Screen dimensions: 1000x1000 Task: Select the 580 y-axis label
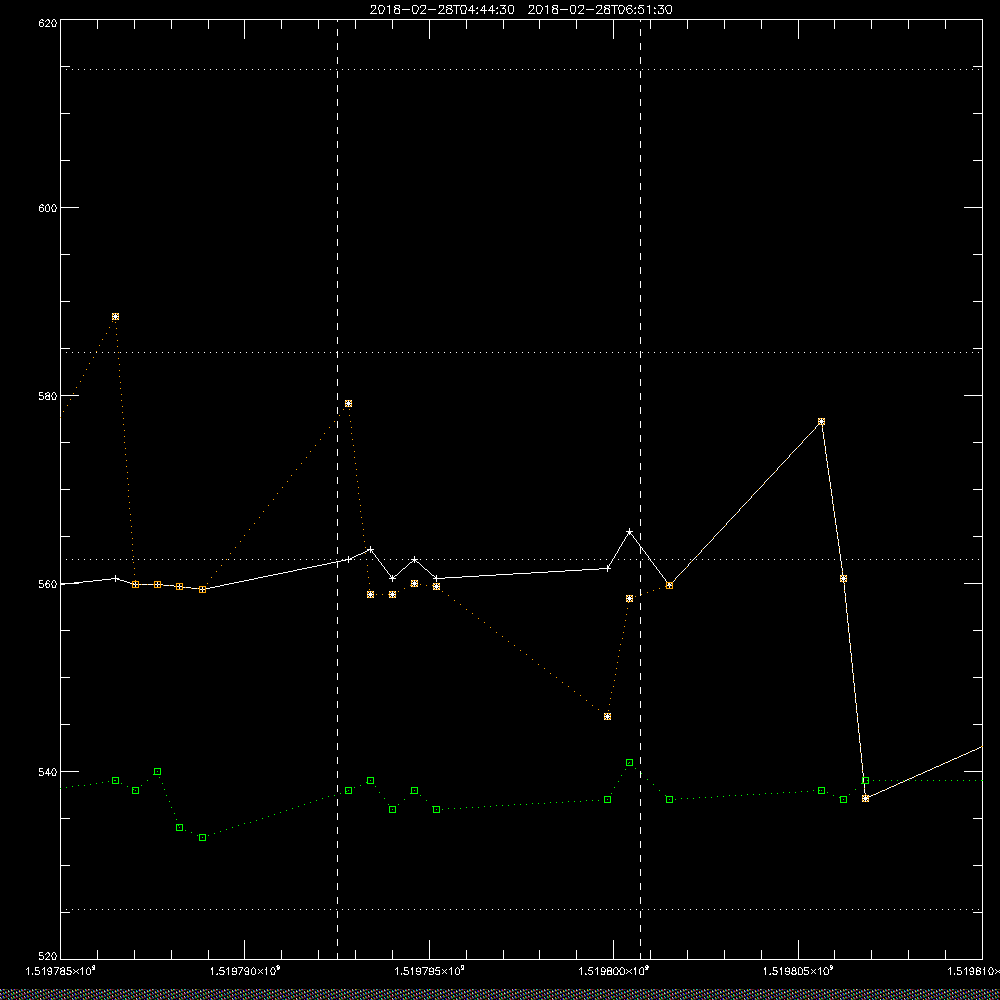pyautogui.click(x=48, y=395)
